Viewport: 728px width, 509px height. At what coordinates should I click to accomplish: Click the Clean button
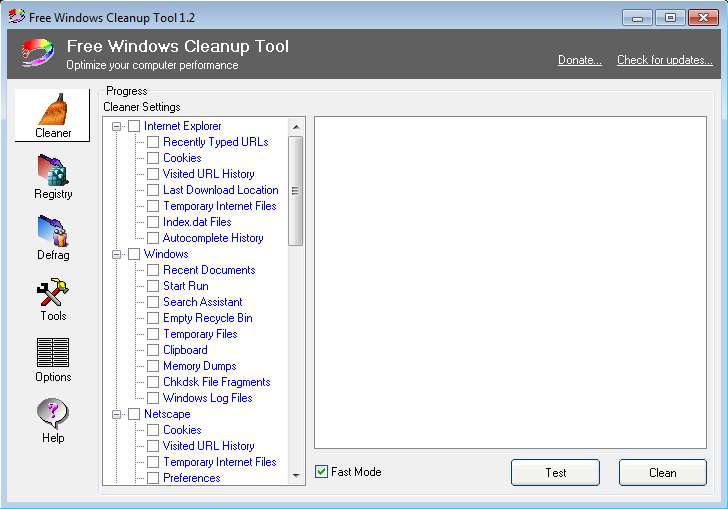(663, 473)
